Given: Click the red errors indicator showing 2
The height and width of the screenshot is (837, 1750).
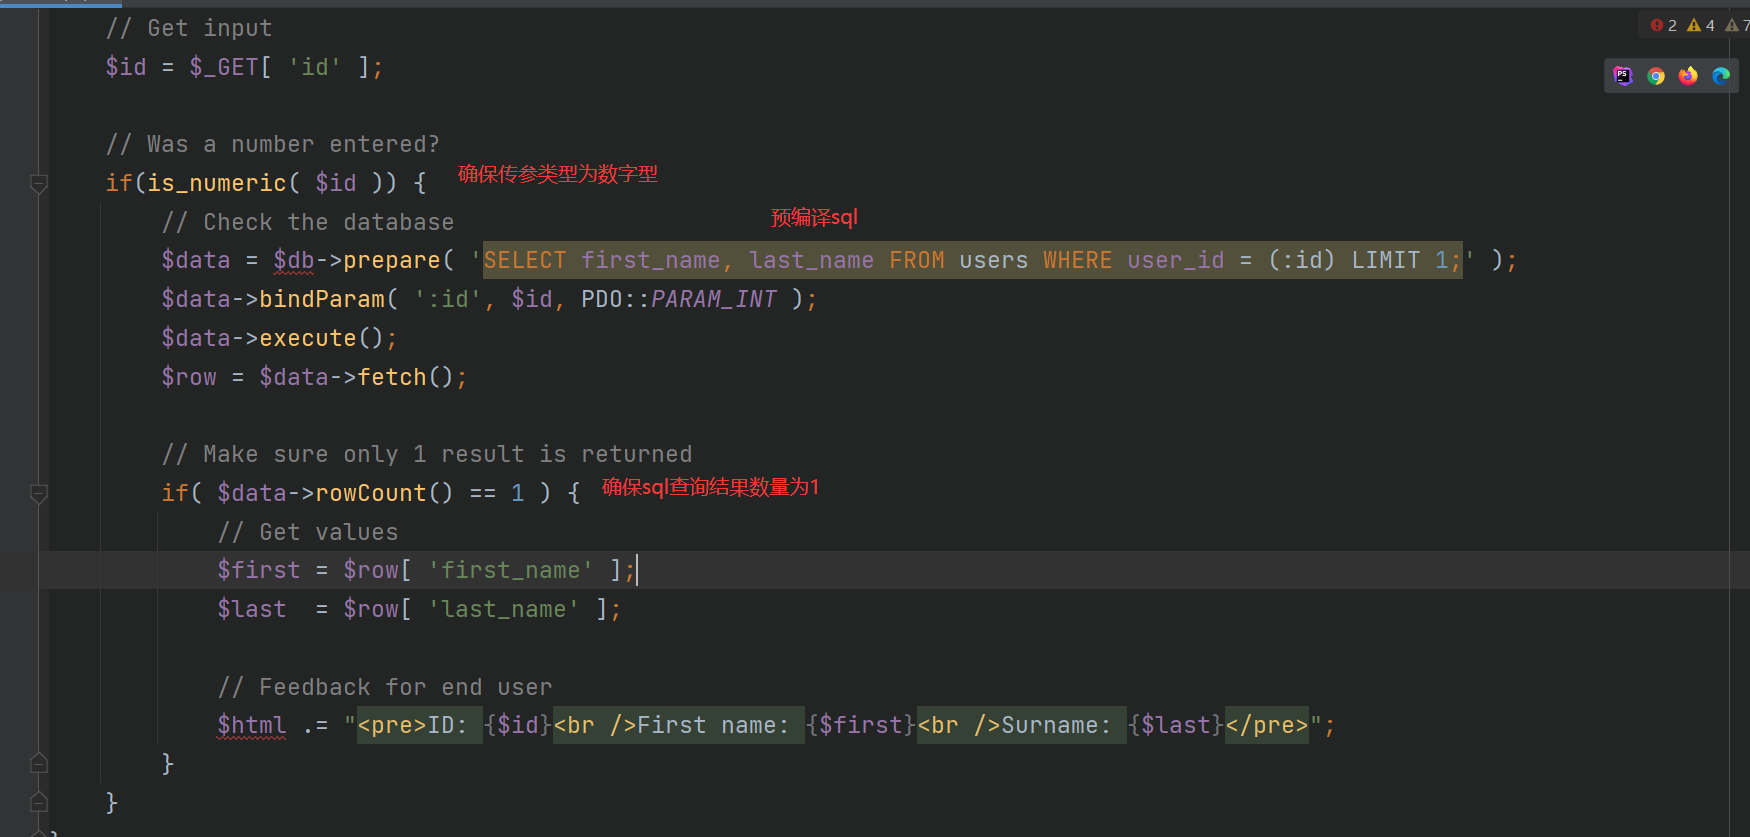Looking at the screenshot, I should pos(1664,25).
